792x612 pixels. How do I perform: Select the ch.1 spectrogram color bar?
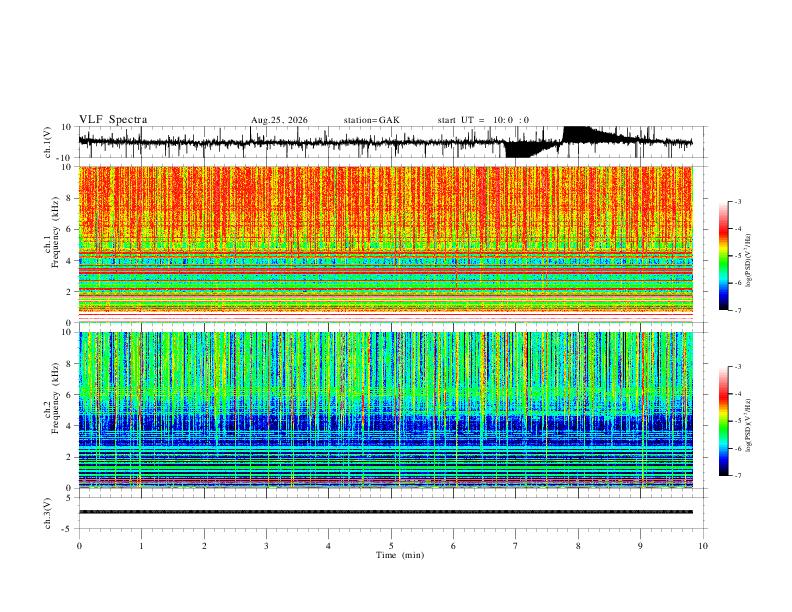click(723, 256)
